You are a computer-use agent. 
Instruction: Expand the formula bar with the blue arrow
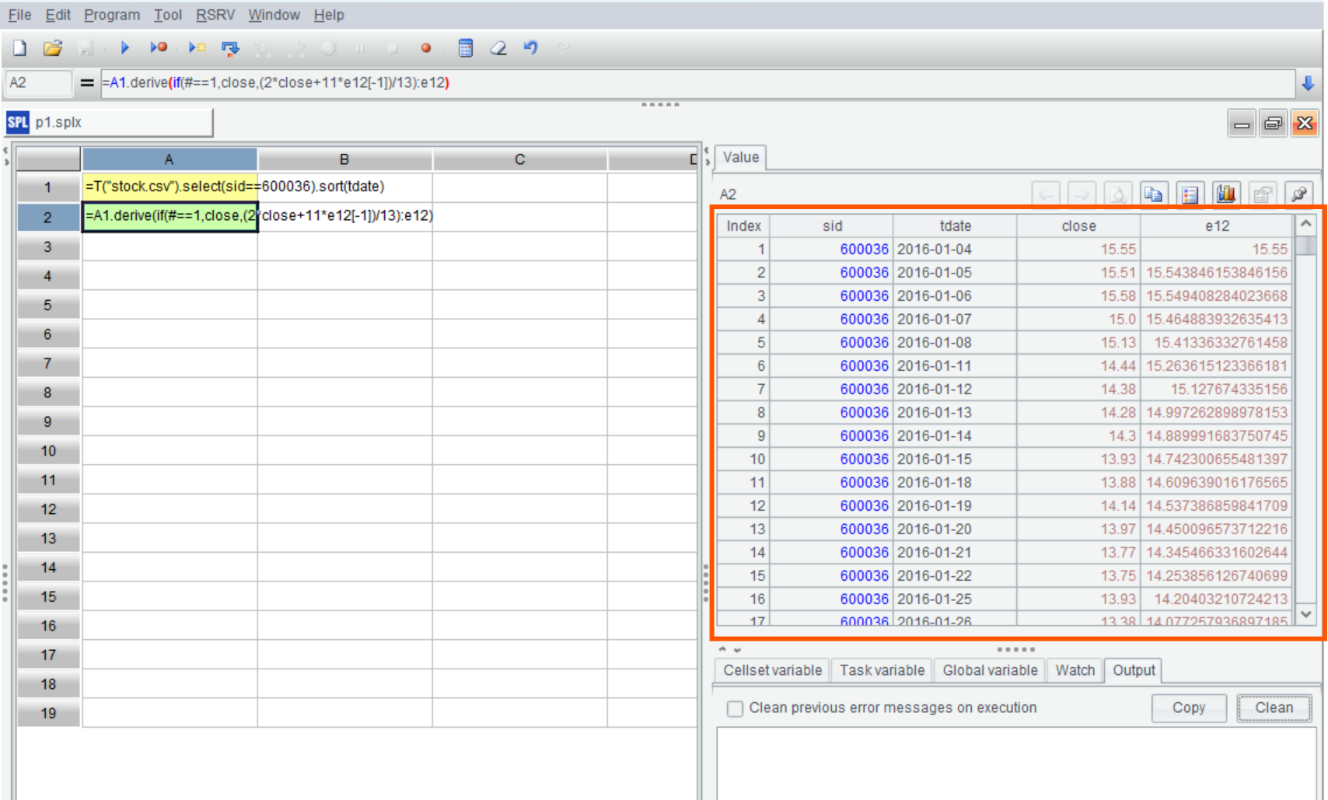click(1307, 83)
